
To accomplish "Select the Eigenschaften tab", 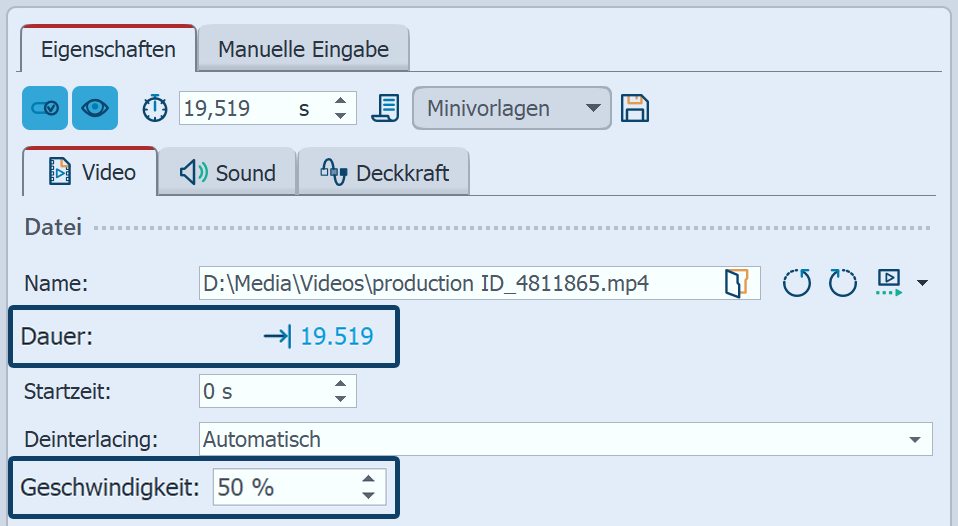I will click(x=109, y=49).
